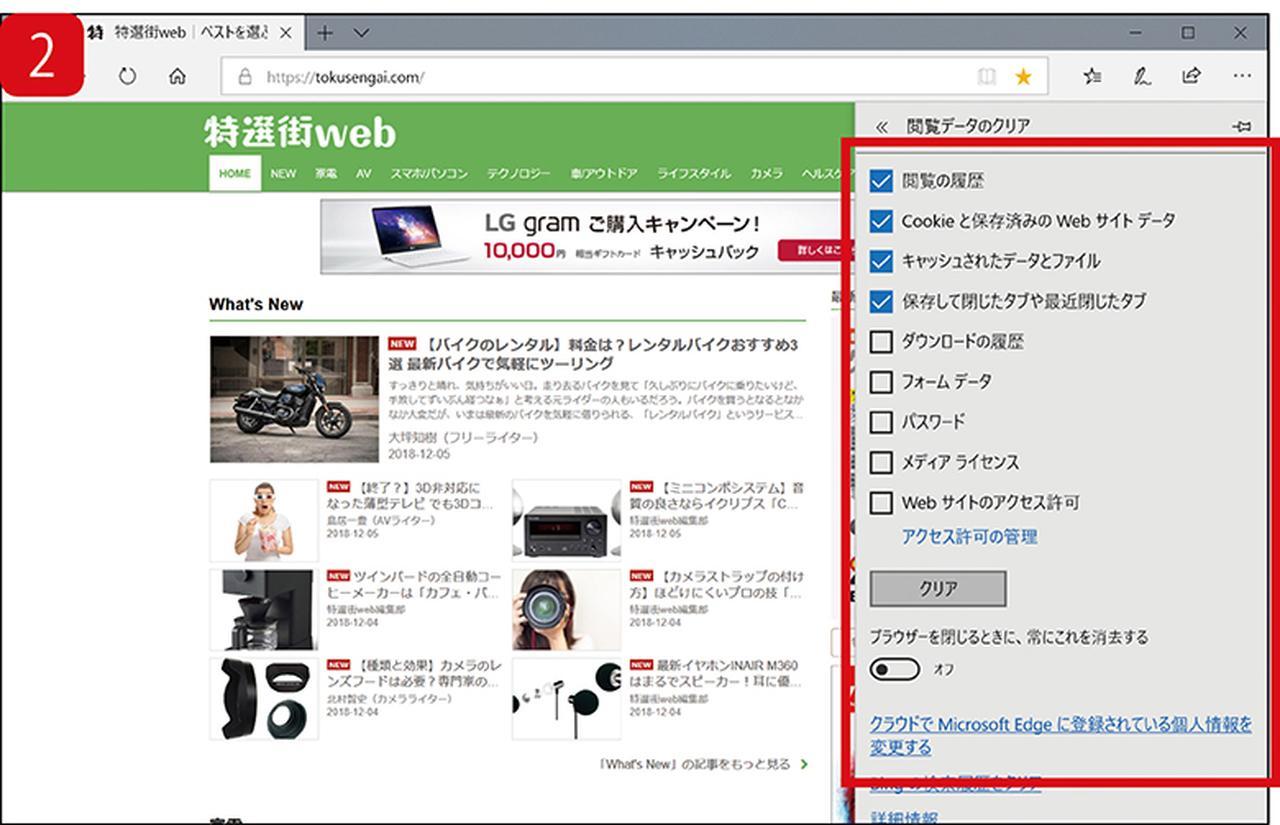This screenshot has height=825, width=1280.
Task: Open reading view book icon
Action: coord(986,76)
